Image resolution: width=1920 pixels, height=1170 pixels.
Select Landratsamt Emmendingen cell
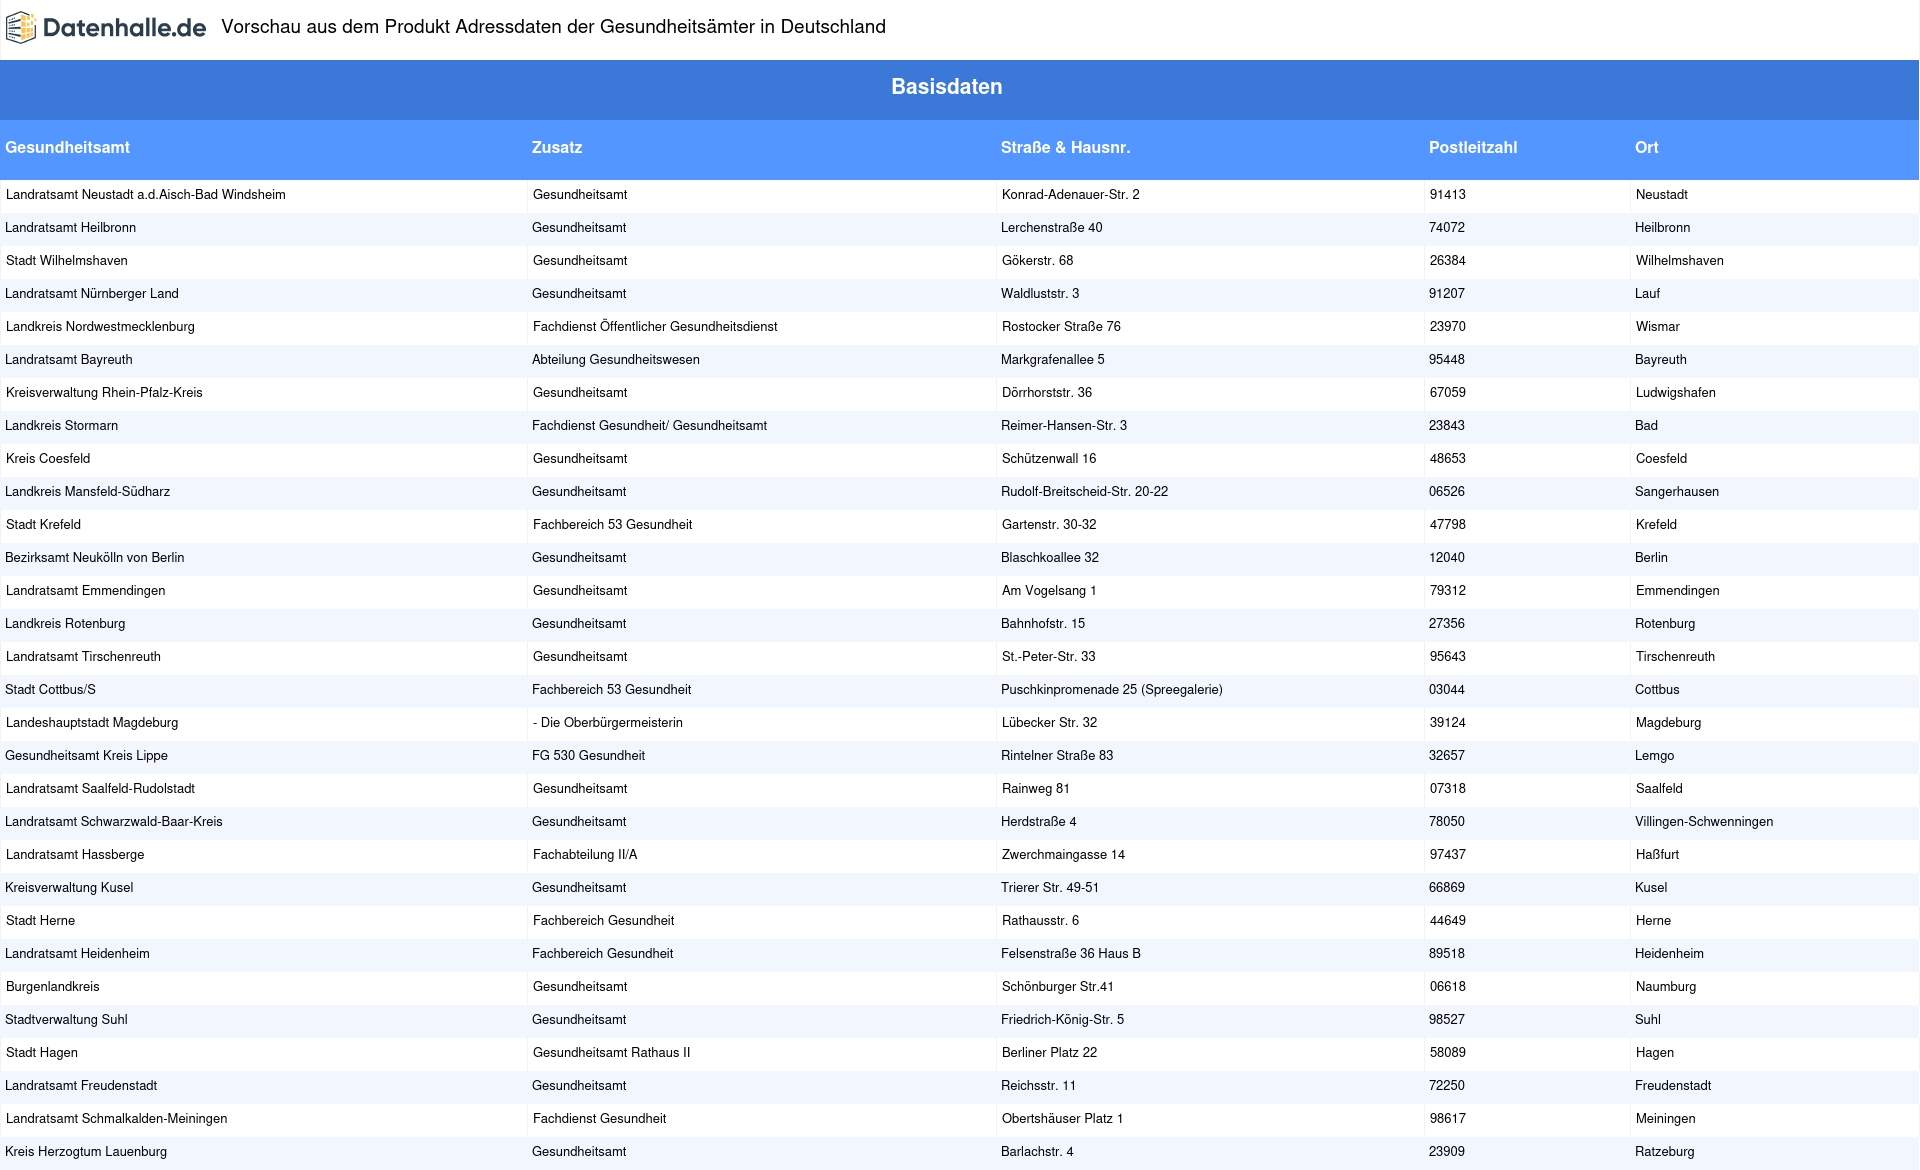pos(86,591)
